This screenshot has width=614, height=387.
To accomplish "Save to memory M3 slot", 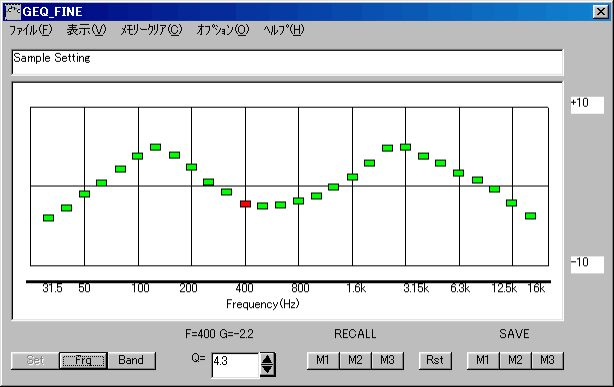I will [547, 360].
